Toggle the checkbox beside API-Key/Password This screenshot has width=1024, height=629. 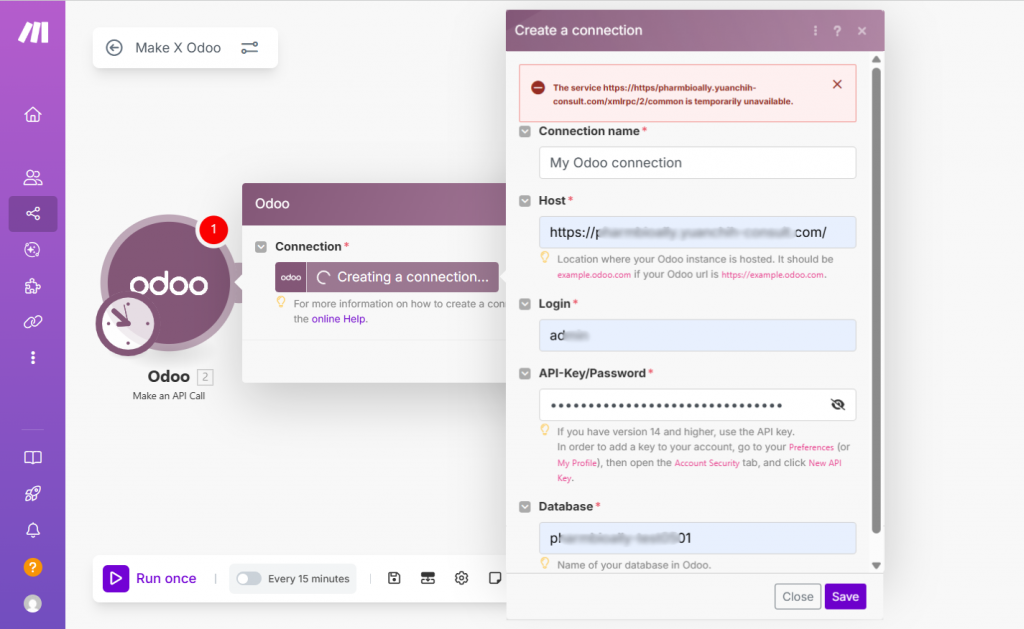525,374
